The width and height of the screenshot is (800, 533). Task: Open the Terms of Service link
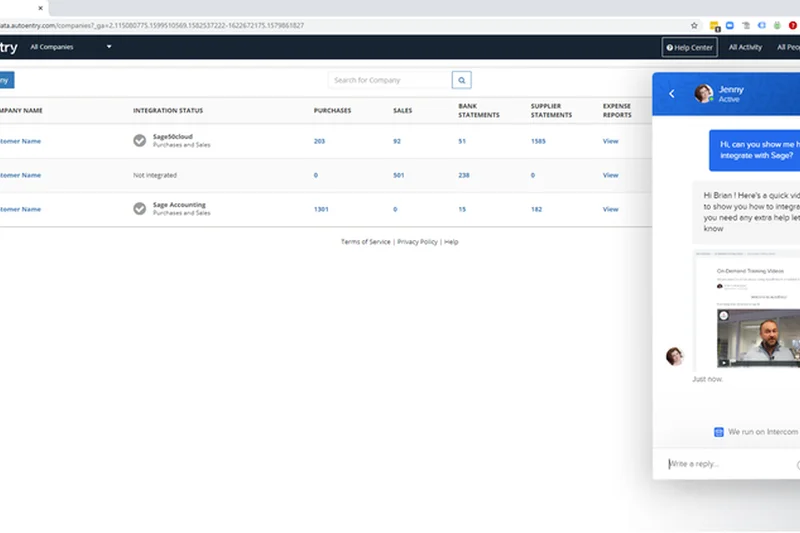[x=366, y=242]
